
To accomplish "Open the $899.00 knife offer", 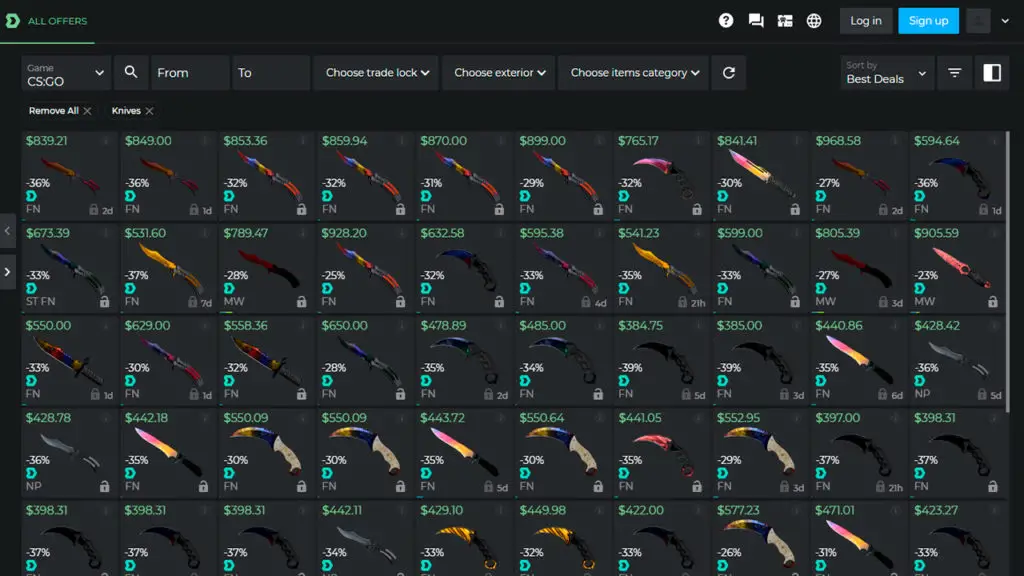I will pyautogui.click(x=563, y=175).
